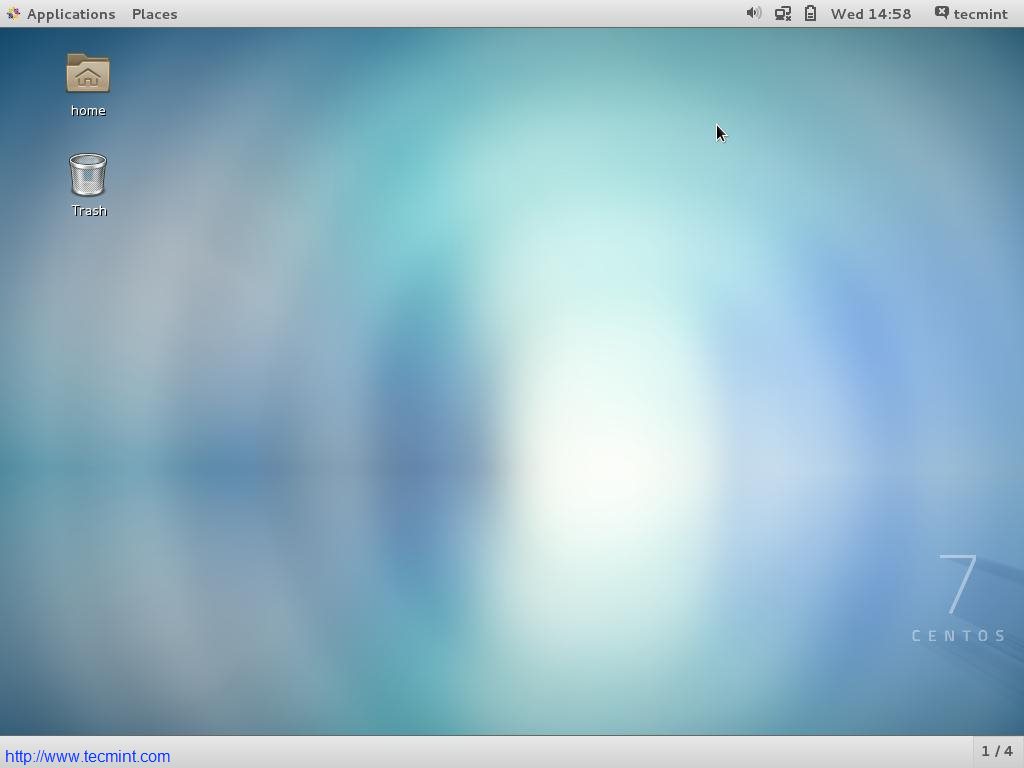Follow the tecmint.com link
Screen dimensions: 1024x768
pyautogui.click(x=88, y=756)
